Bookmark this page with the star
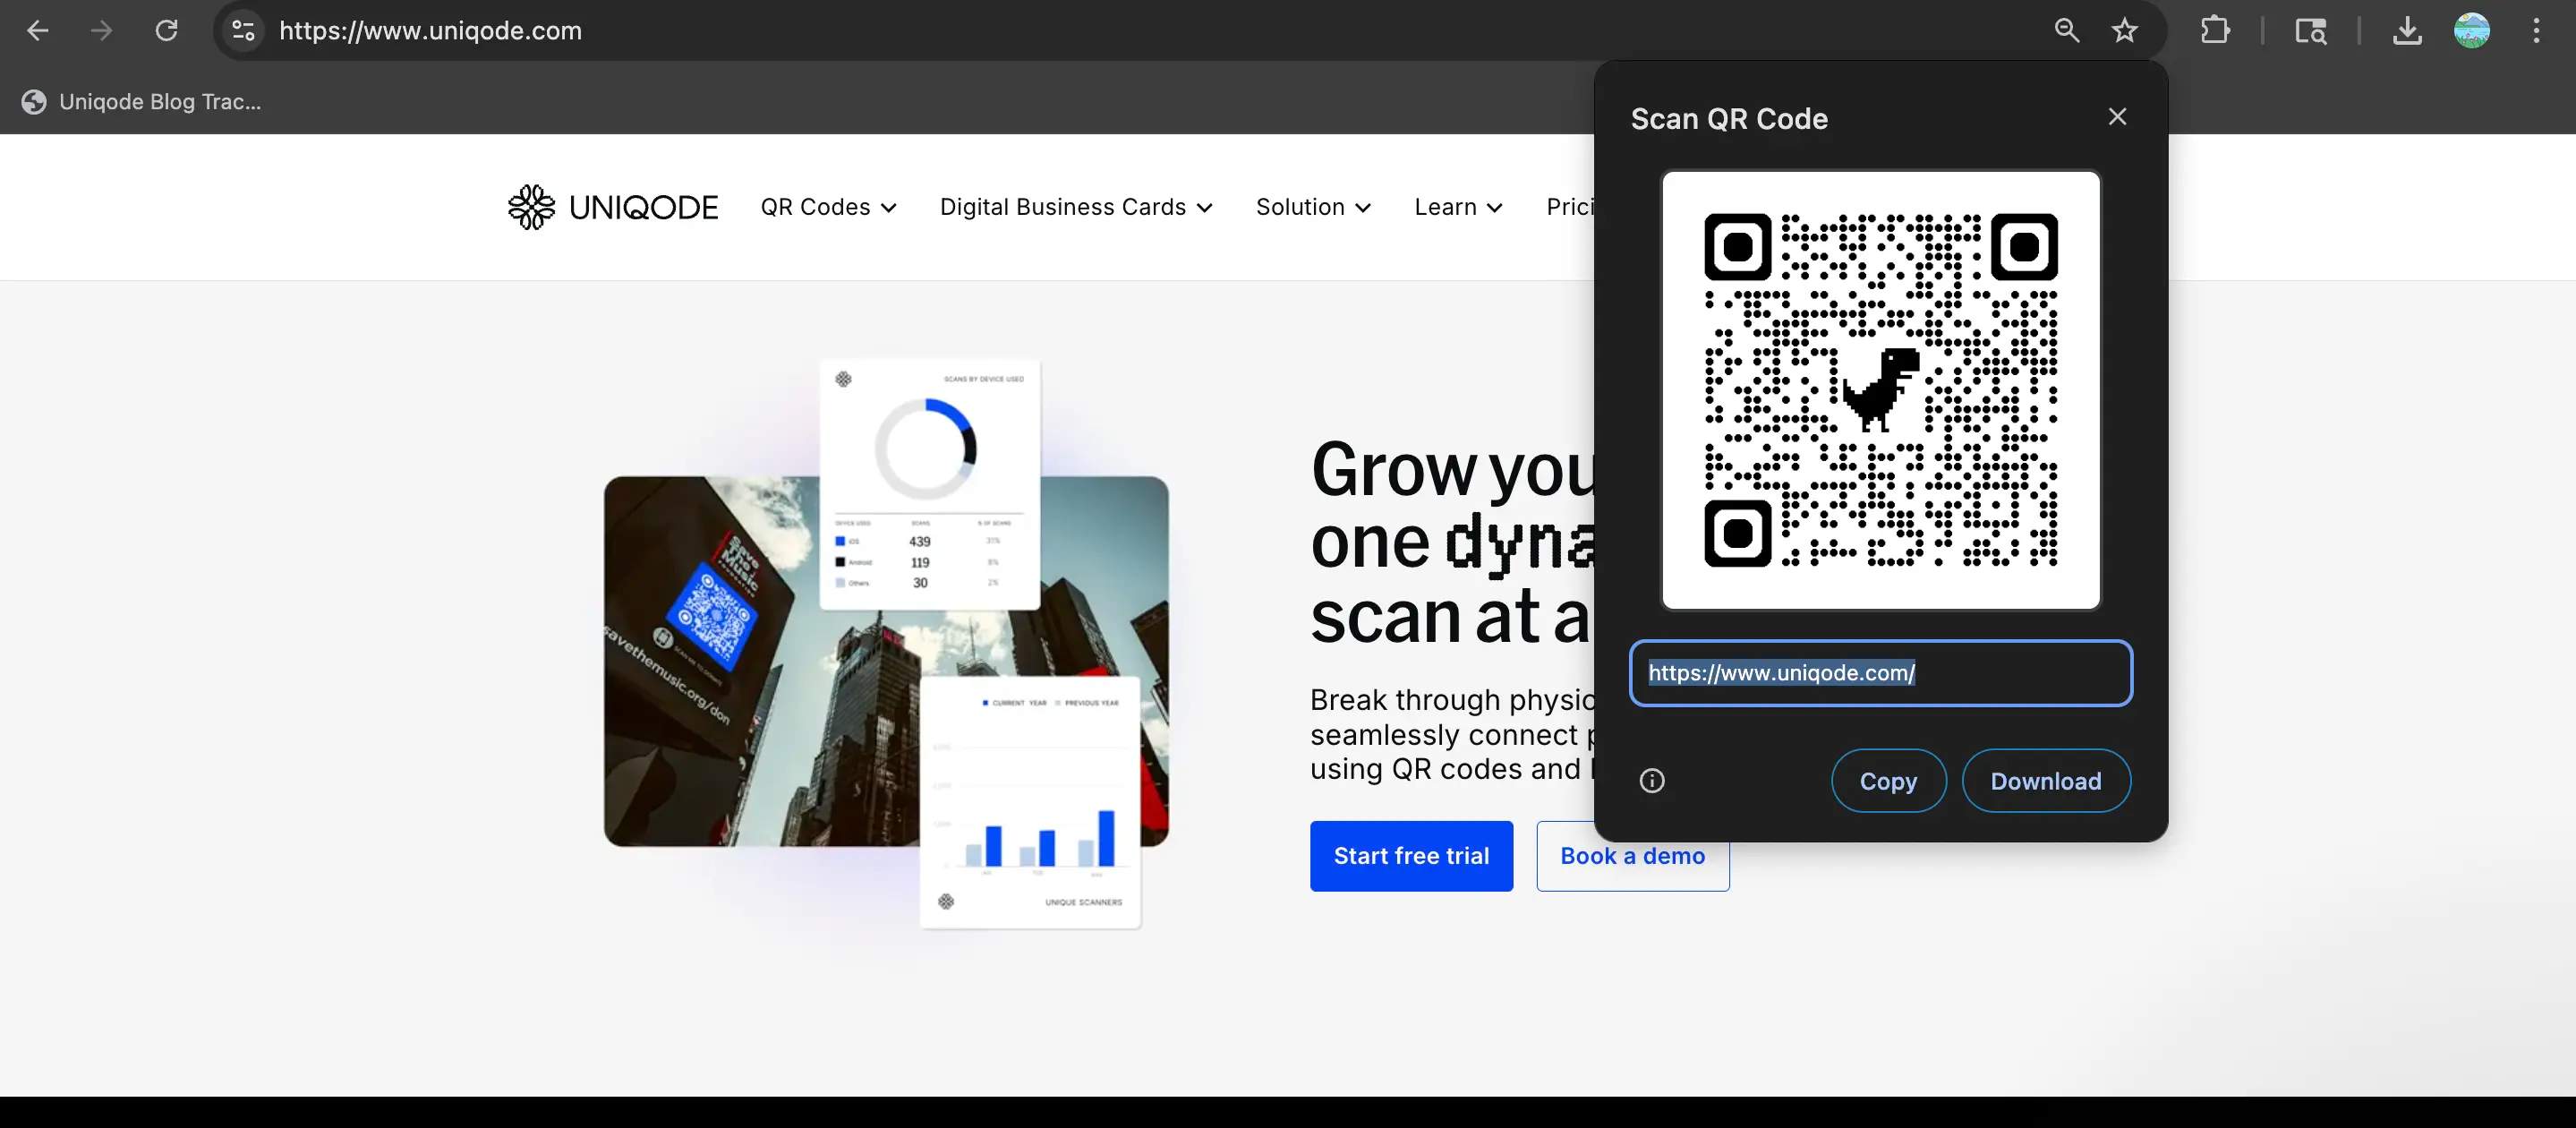The height and width of the screenshot is (1128, 2576). (2124, 31)
